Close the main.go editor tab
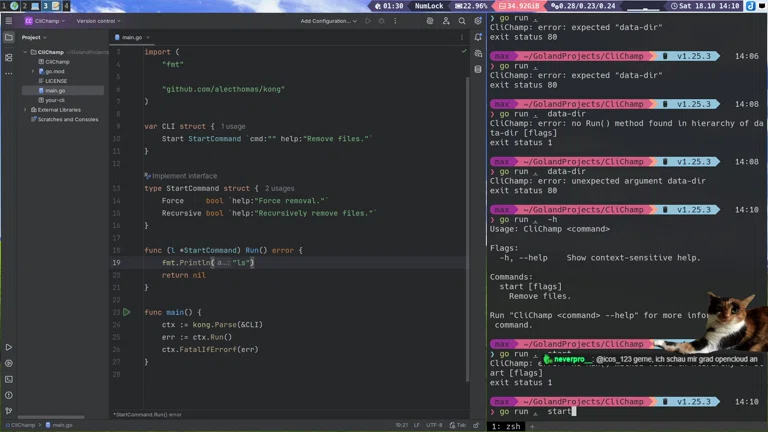Viewport: 768px width, 432px height. [x=148, y=37]
